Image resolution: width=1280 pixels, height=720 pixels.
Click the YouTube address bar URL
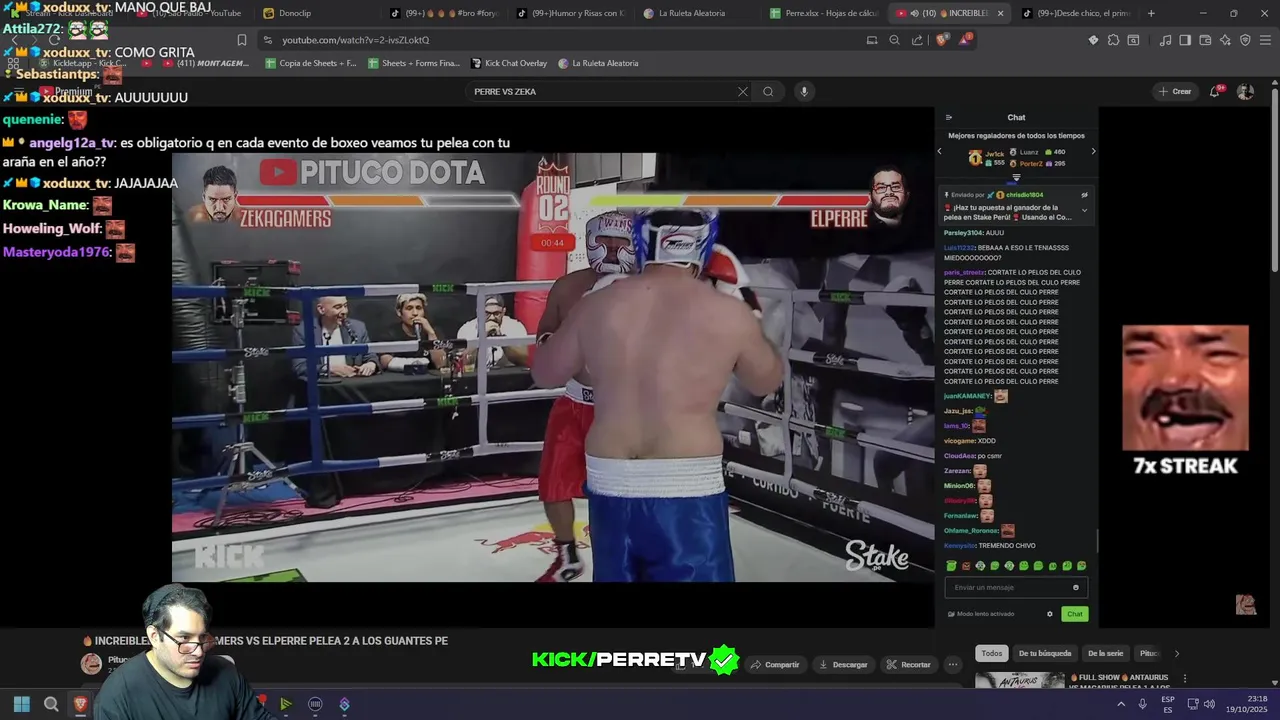tap(355, 40)
